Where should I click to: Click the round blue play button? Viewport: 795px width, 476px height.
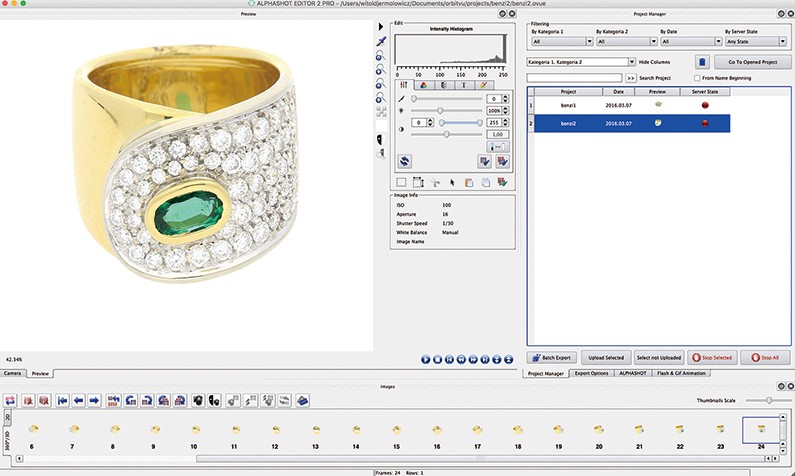425,359
